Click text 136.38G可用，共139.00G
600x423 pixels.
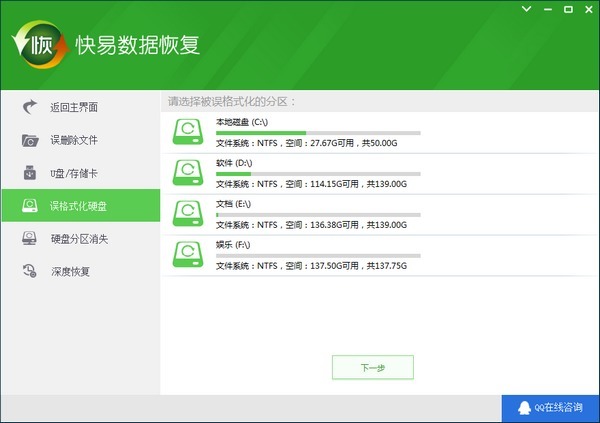[x=358, y=225]
